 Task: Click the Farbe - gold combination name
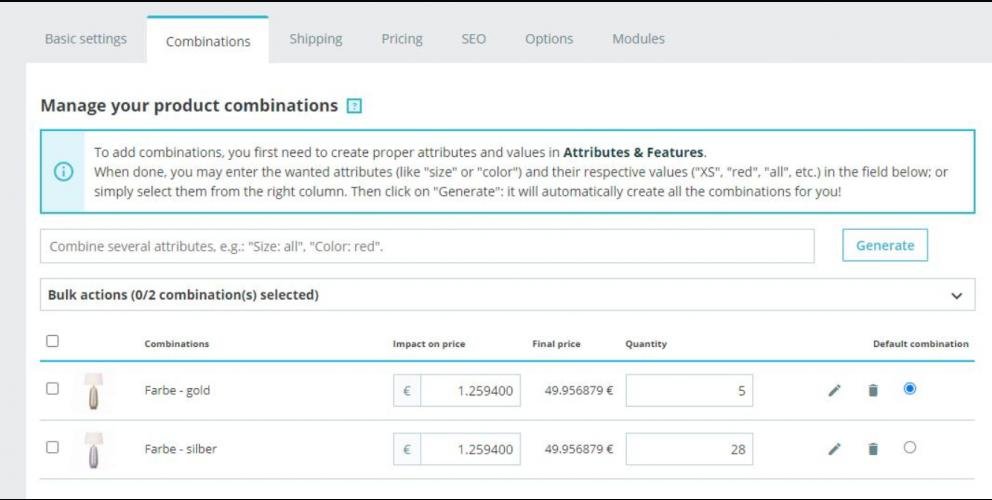tap(177, 391)
